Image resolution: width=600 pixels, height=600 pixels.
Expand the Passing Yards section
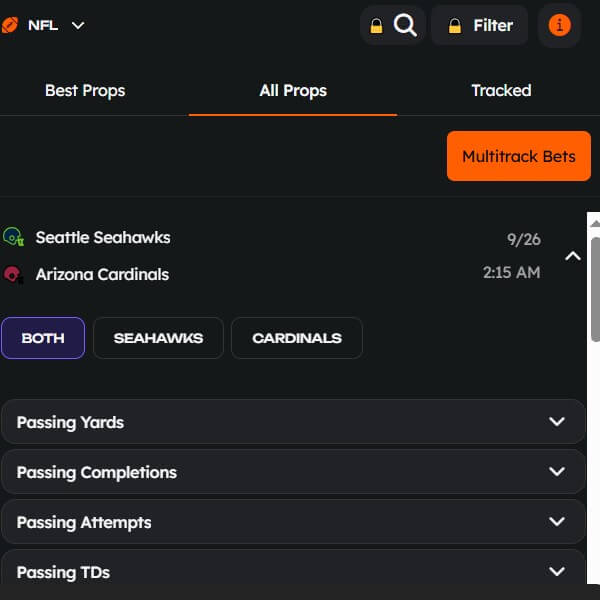pos(557,422)
